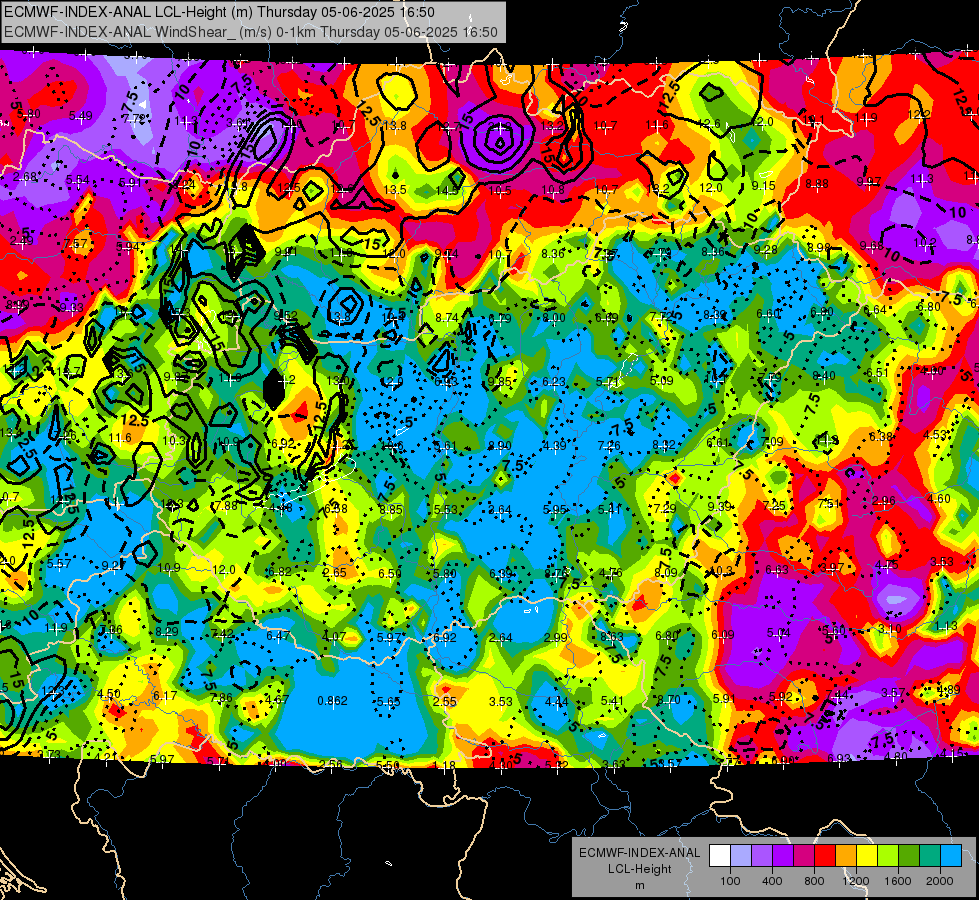
Task: Click the wind shear value 4.07
Action: click(333, 636)
